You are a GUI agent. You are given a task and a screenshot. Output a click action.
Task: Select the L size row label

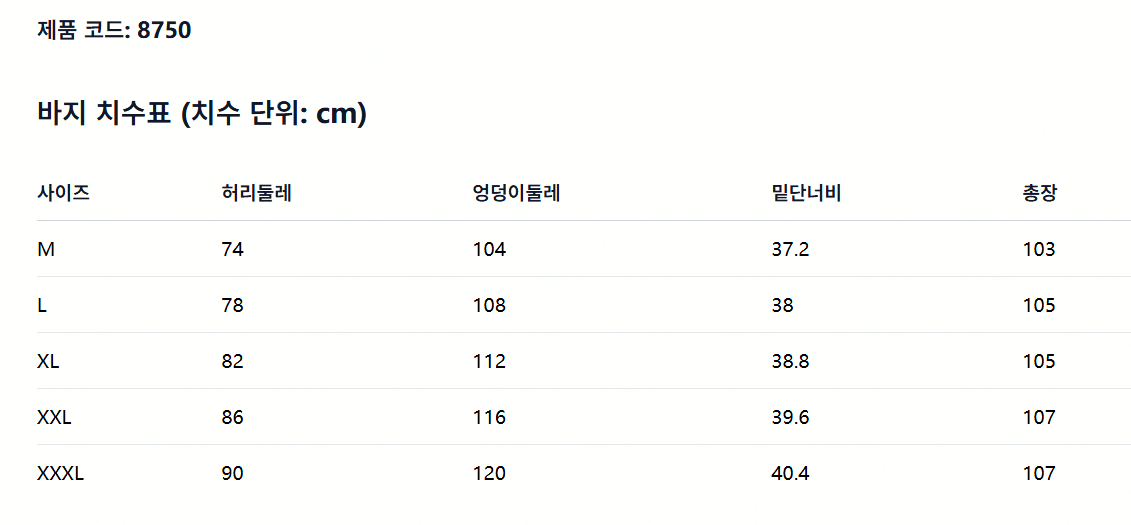(x=42, y=306)
